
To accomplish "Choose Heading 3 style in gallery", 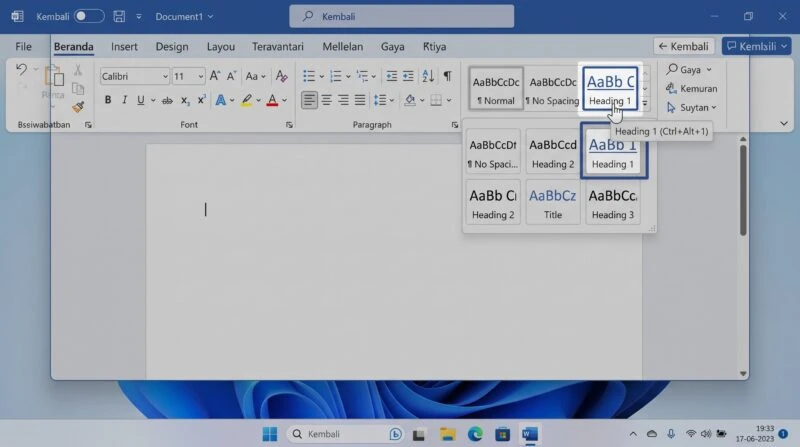I will [x=613, y=203].
